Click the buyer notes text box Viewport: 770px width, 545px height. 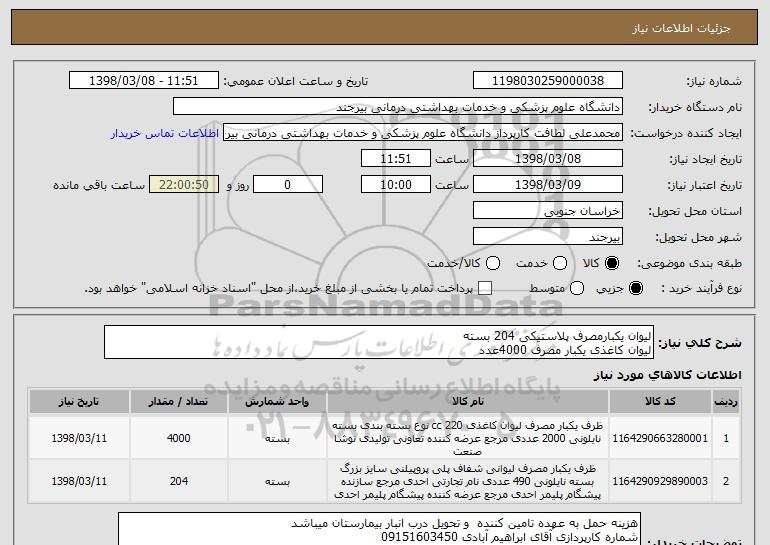click(379, 529)
